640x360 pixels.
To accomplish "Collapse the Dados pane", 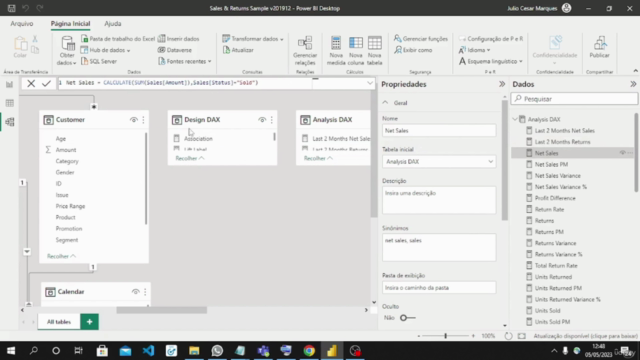I will point(633,84).
